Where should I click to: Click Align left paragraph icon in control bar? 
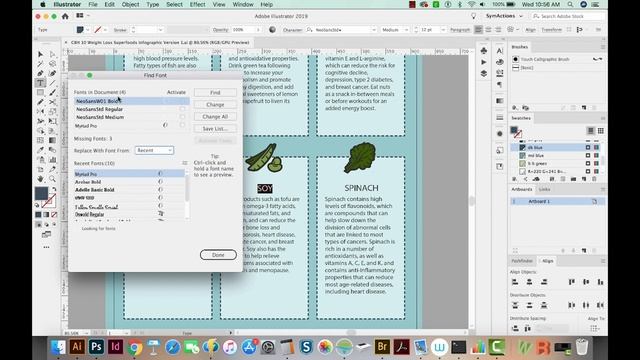tap(478, 30)
